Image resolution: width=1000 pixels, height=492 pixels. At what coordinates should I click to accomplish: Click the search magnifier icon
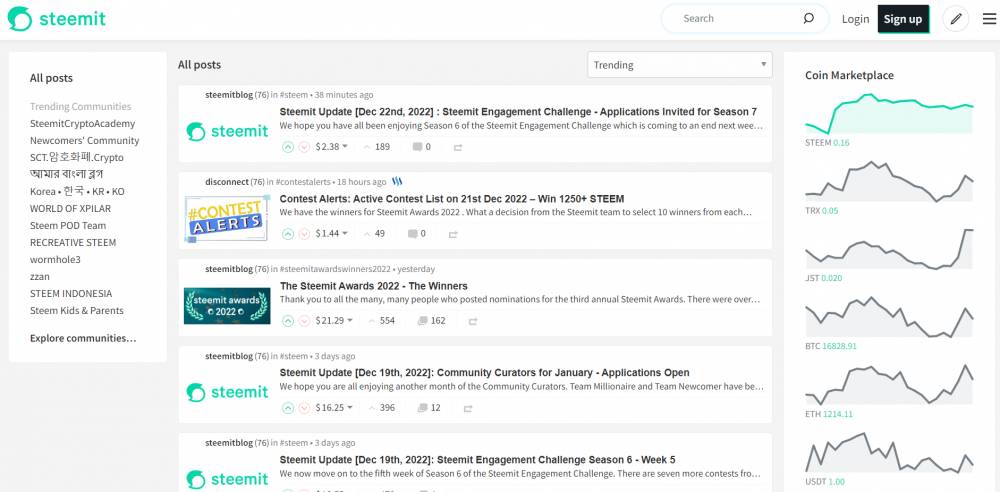[x=808, y=19]
